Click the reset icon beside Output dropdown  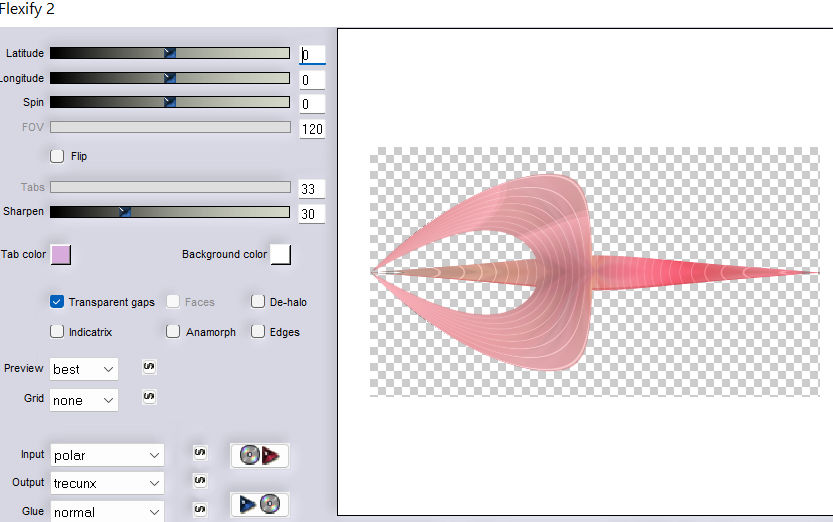pyautogui.click(x=200, y=481)
